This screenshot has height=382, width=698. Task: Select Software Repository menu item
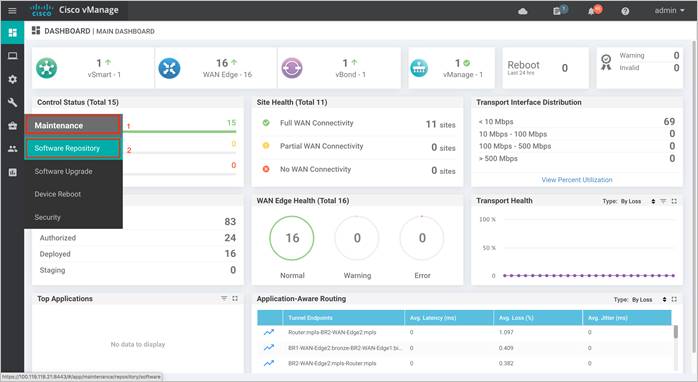(x=73, y=148)
